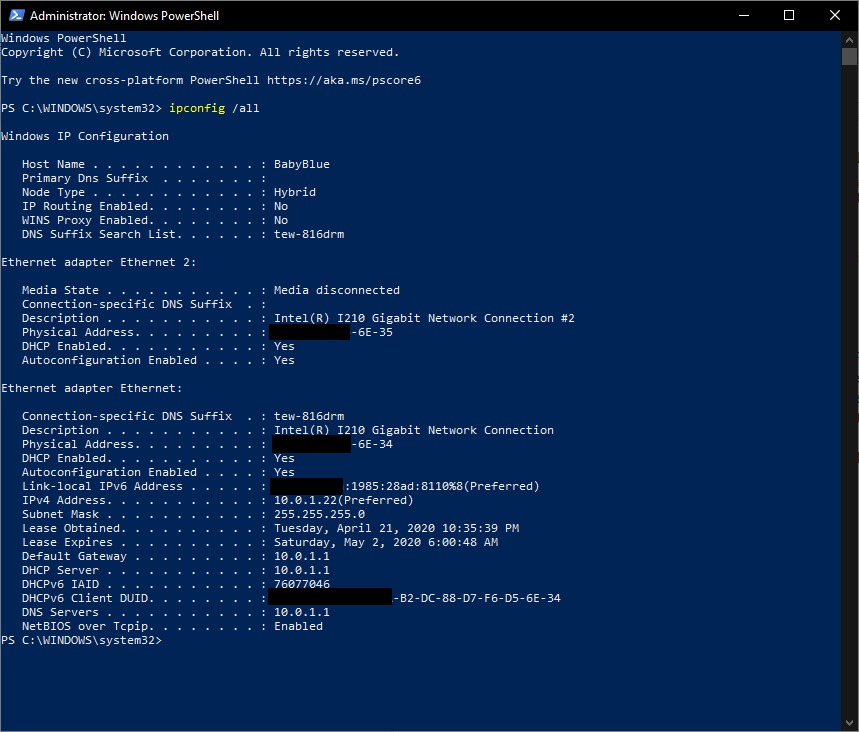Click the 'Media disconnected' state text
The image size is (859, 732).
336,290
